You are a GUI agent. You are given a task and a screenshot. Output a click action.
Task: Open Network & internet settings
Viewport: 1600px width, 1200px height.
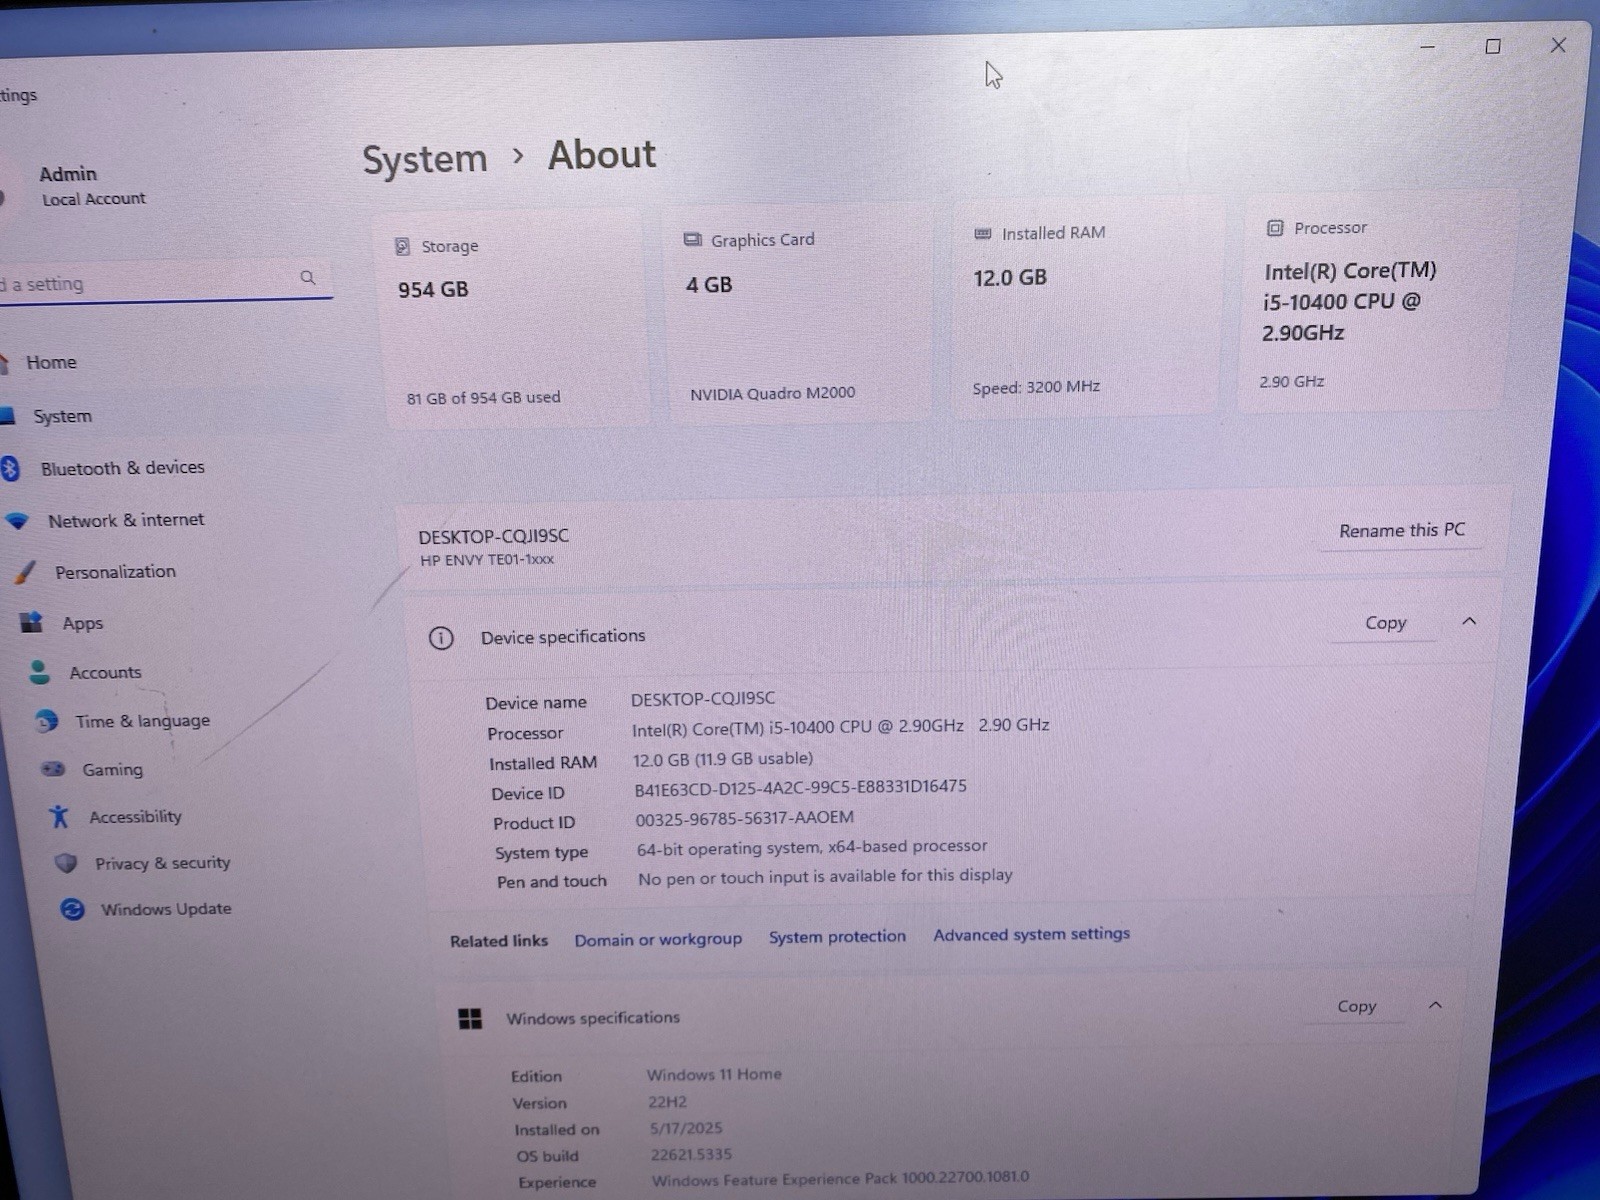coord(126,520)
